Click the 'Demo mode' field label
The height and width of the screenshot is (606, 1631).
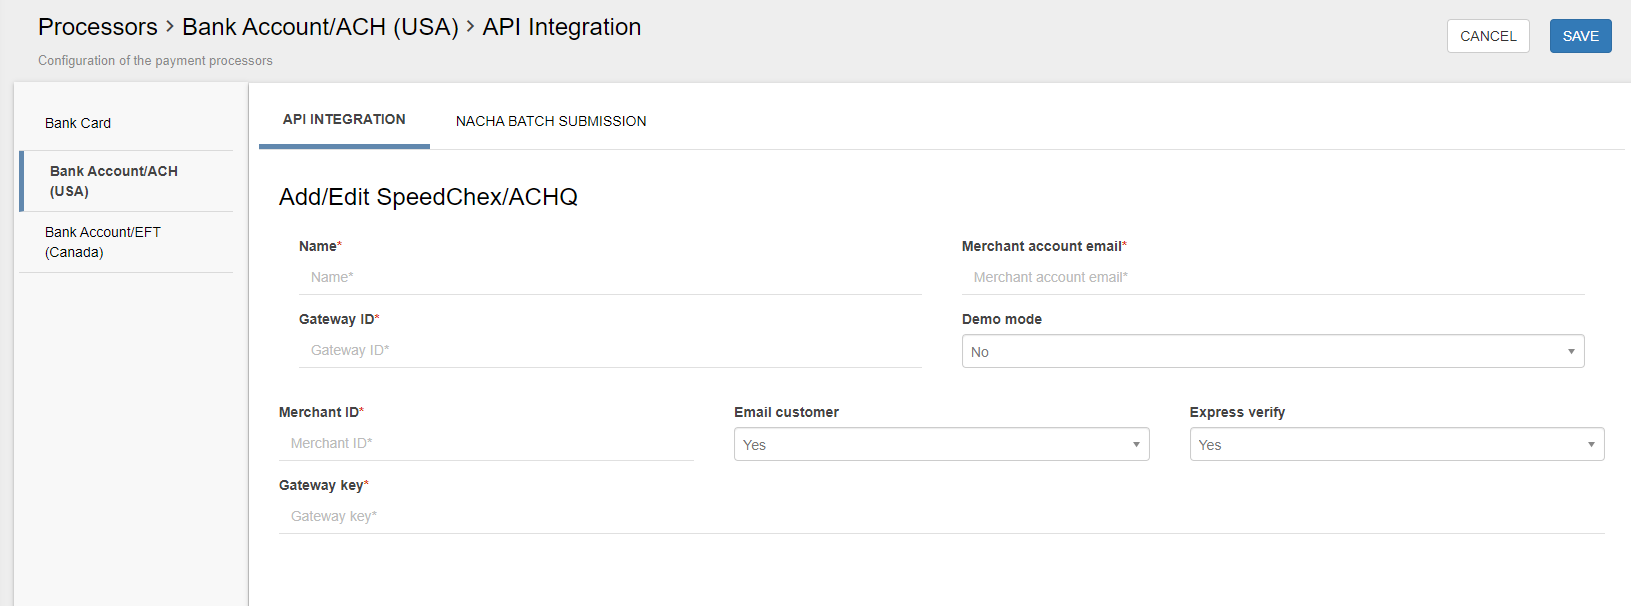tap(1002, 319)
